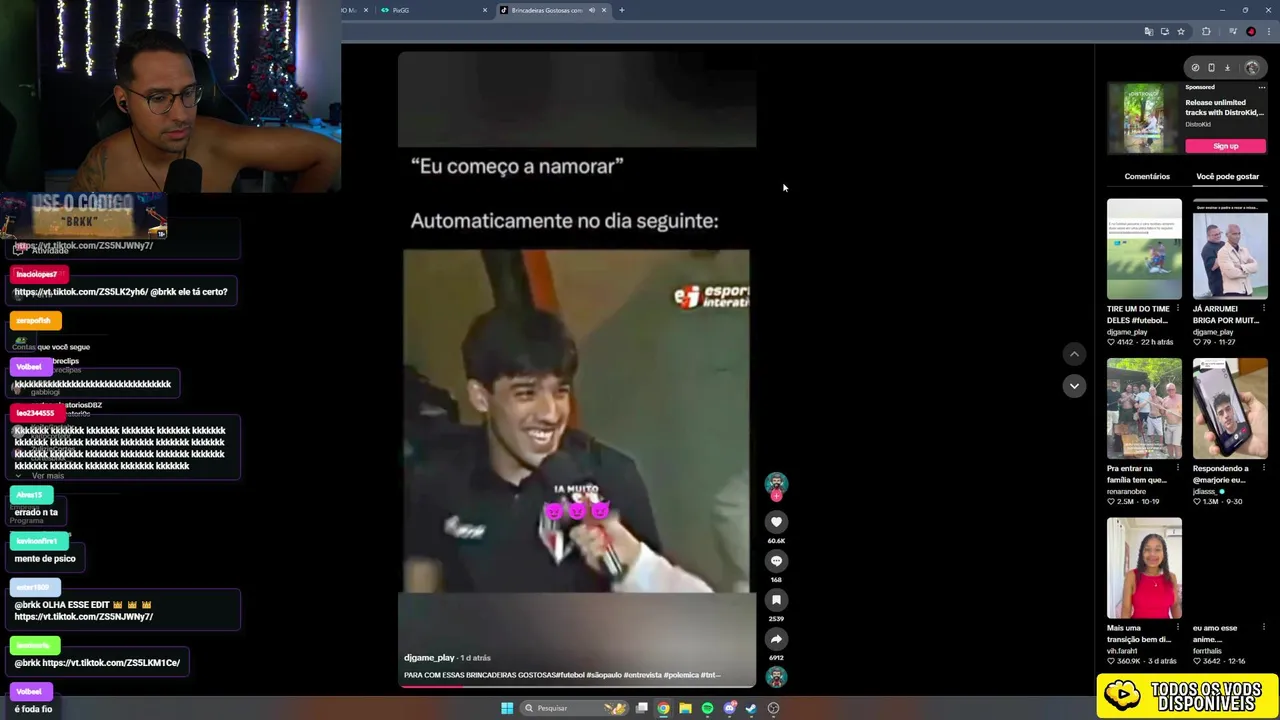Open the download icon in the floating pill
This screenshot has height=720, width=1280.
(x=1227, y=68)
